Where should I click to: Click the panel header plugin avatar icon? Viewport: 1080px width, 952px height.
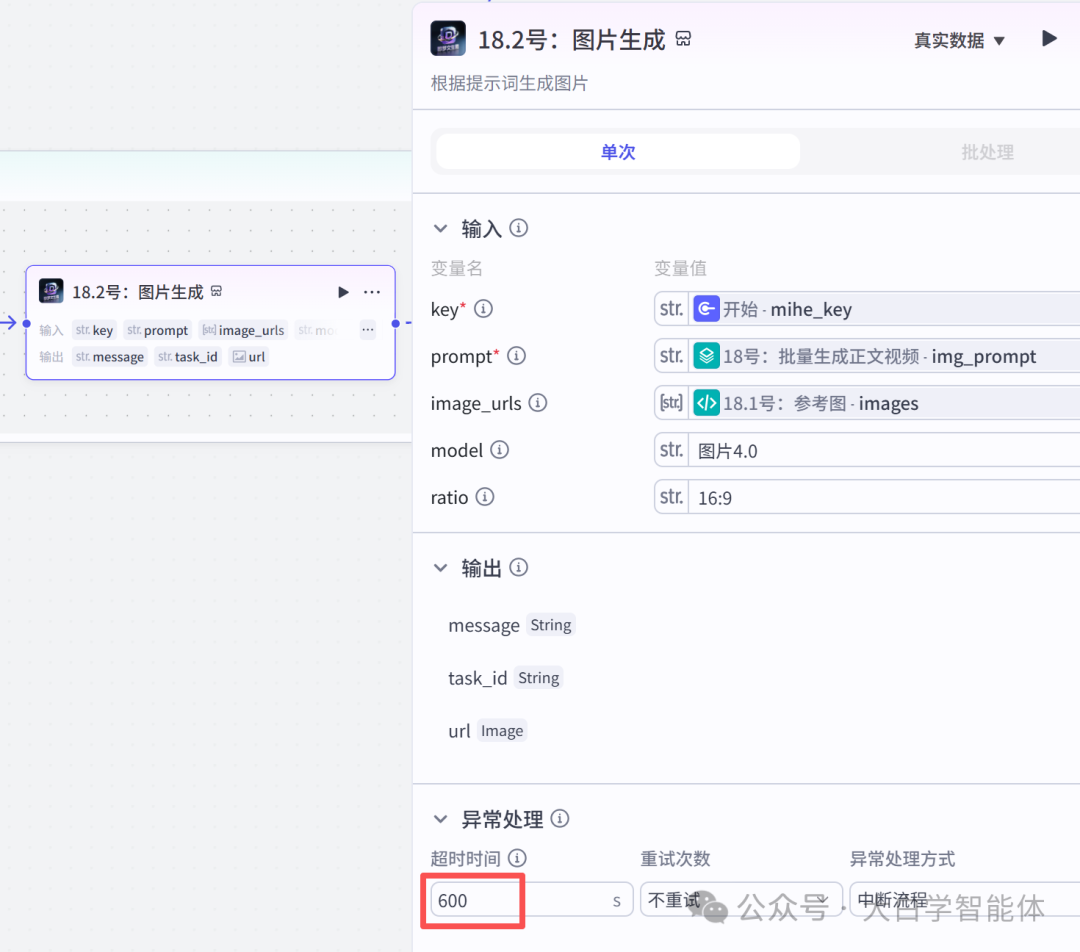tap(448, 38)
